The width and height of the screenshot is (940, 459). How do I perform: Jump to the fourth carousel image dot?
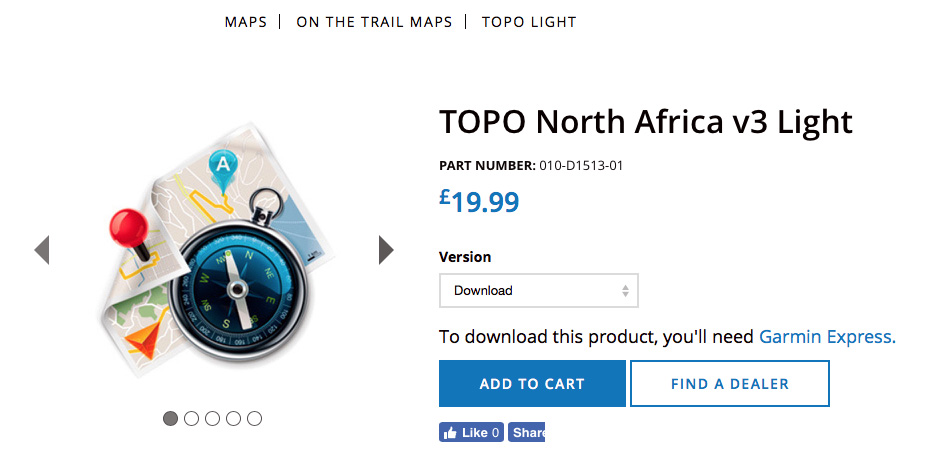pos(233,418)
